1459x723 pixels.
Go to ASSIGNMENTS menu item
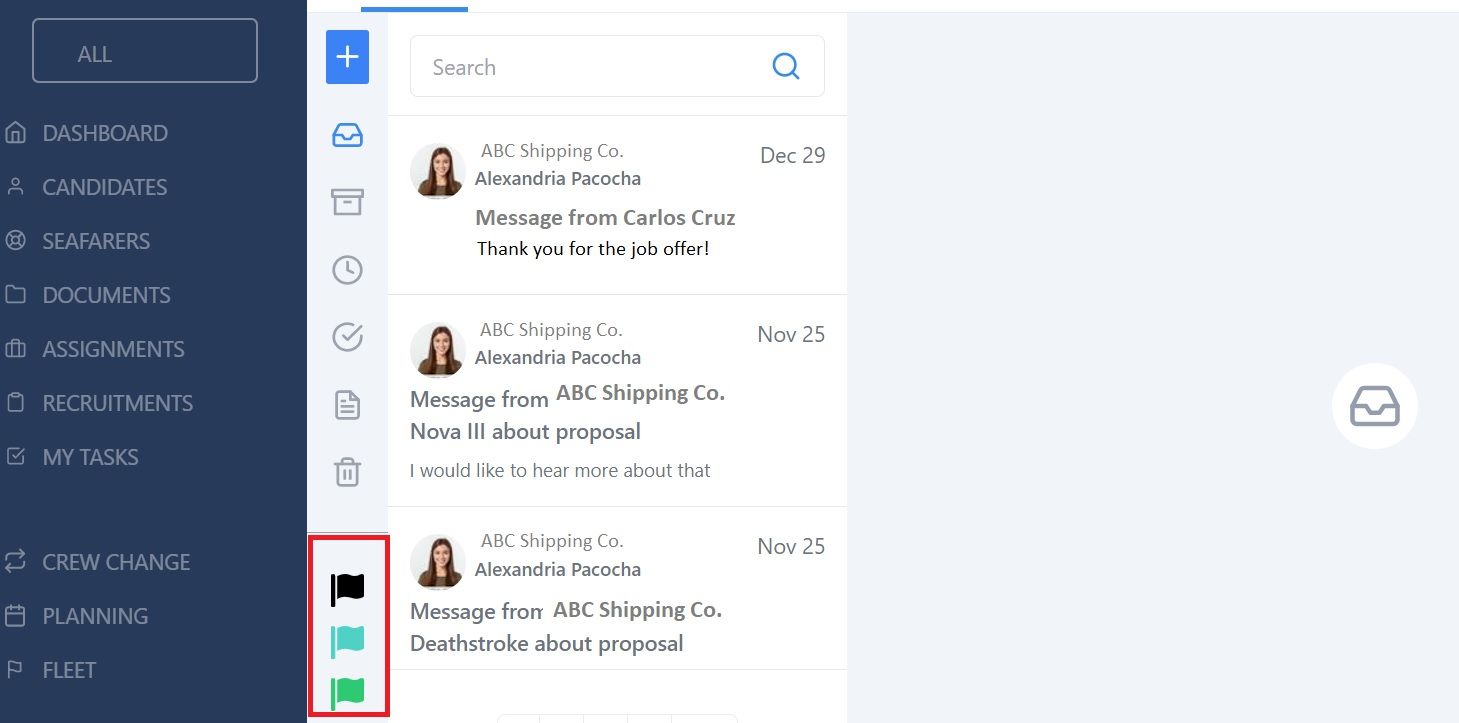click(x=114, y=349)
